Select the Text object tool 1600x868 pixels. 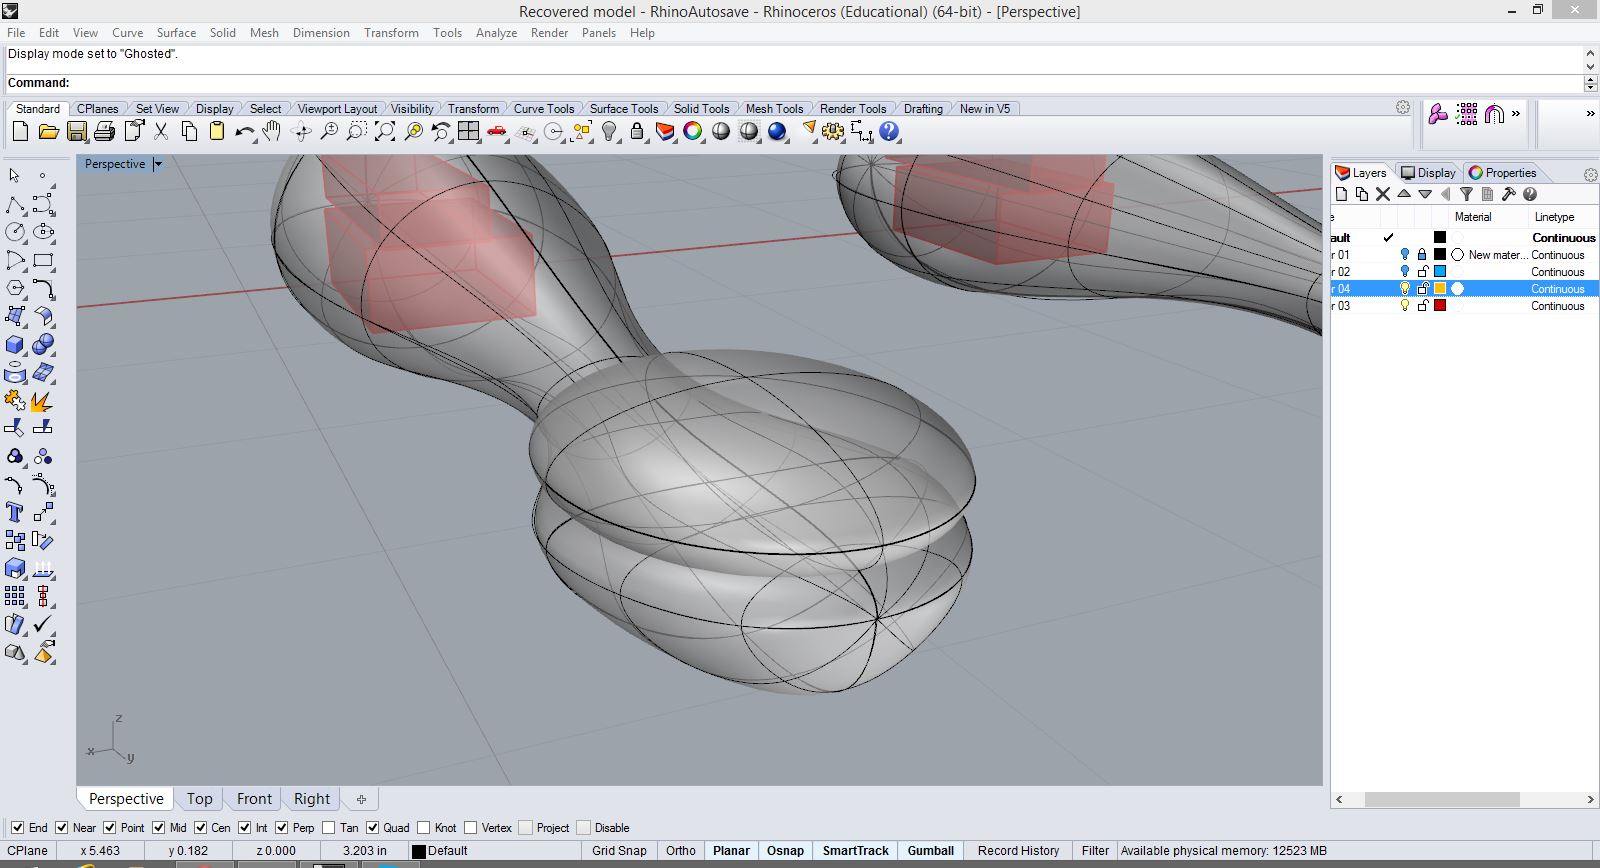(x=15, y=513)
